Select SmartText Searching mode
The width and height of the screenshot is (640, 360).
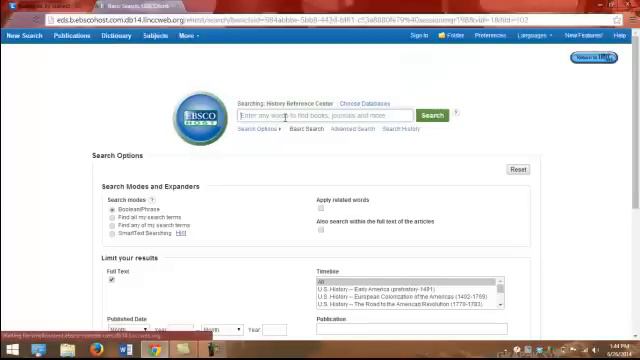pos(112,233)
